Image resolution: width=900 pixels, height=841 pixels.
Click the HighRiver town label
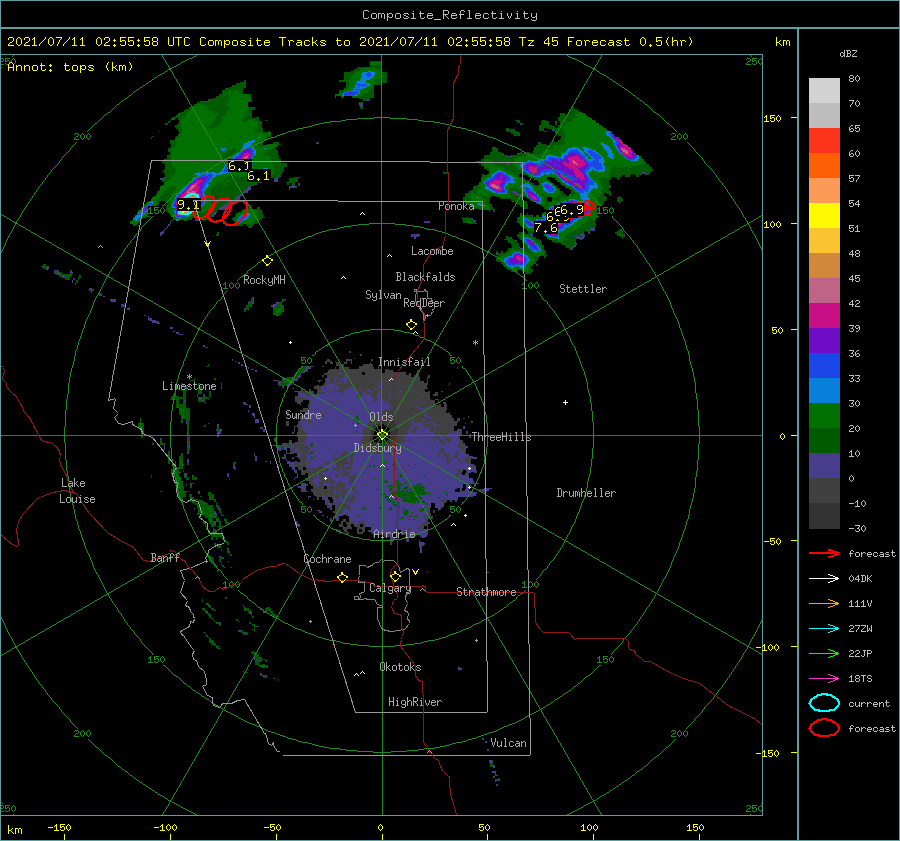[415, 702]
